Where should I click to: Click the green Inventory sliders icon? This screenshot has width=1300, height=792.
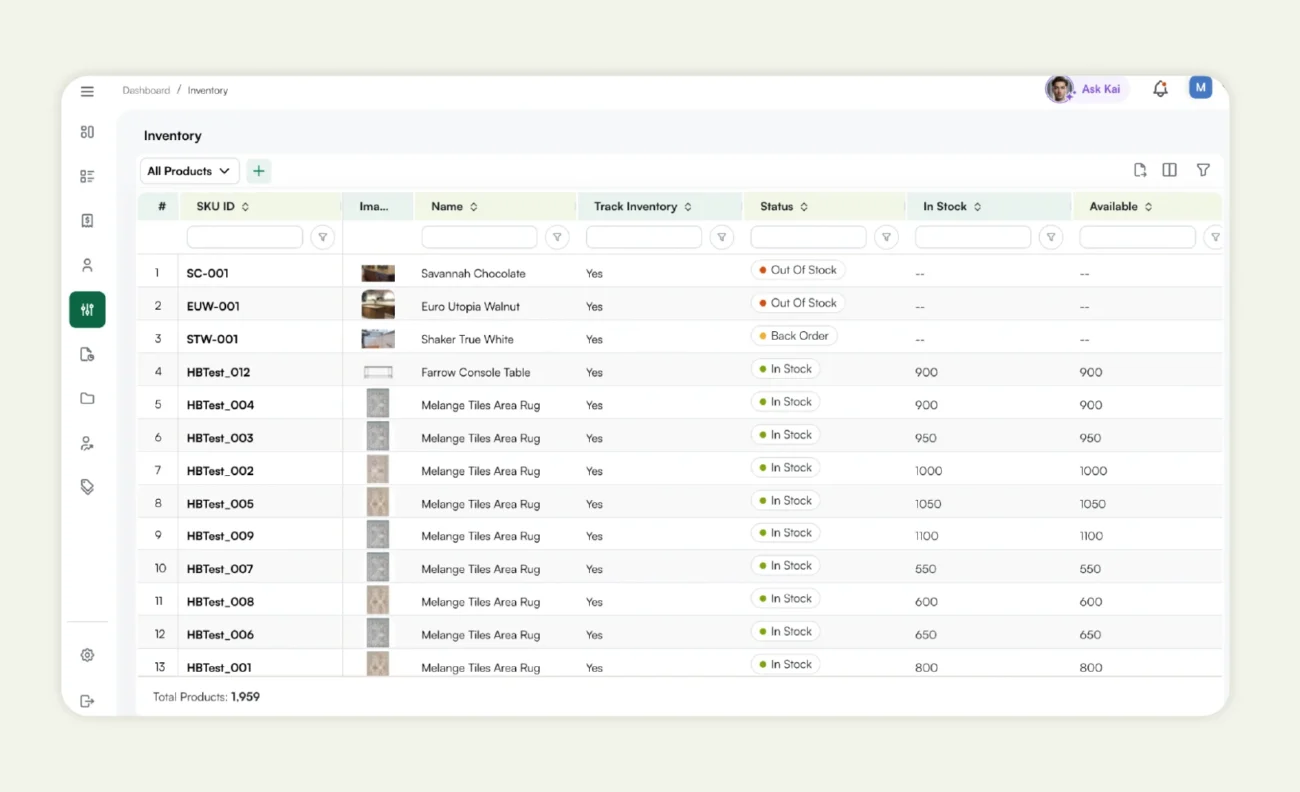[87, 309]
